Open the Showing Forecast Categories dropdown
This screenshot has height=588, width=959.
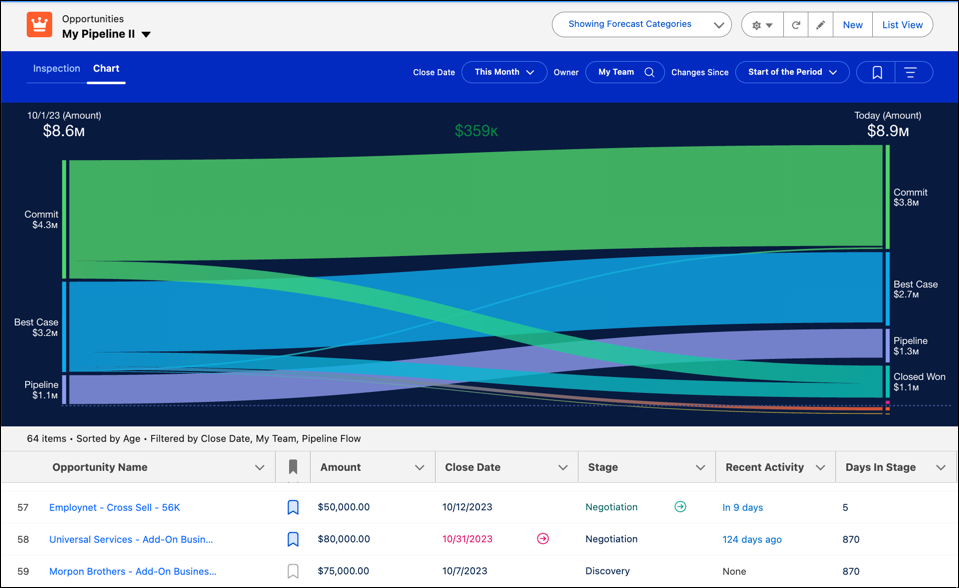click(x=641, y=24)
